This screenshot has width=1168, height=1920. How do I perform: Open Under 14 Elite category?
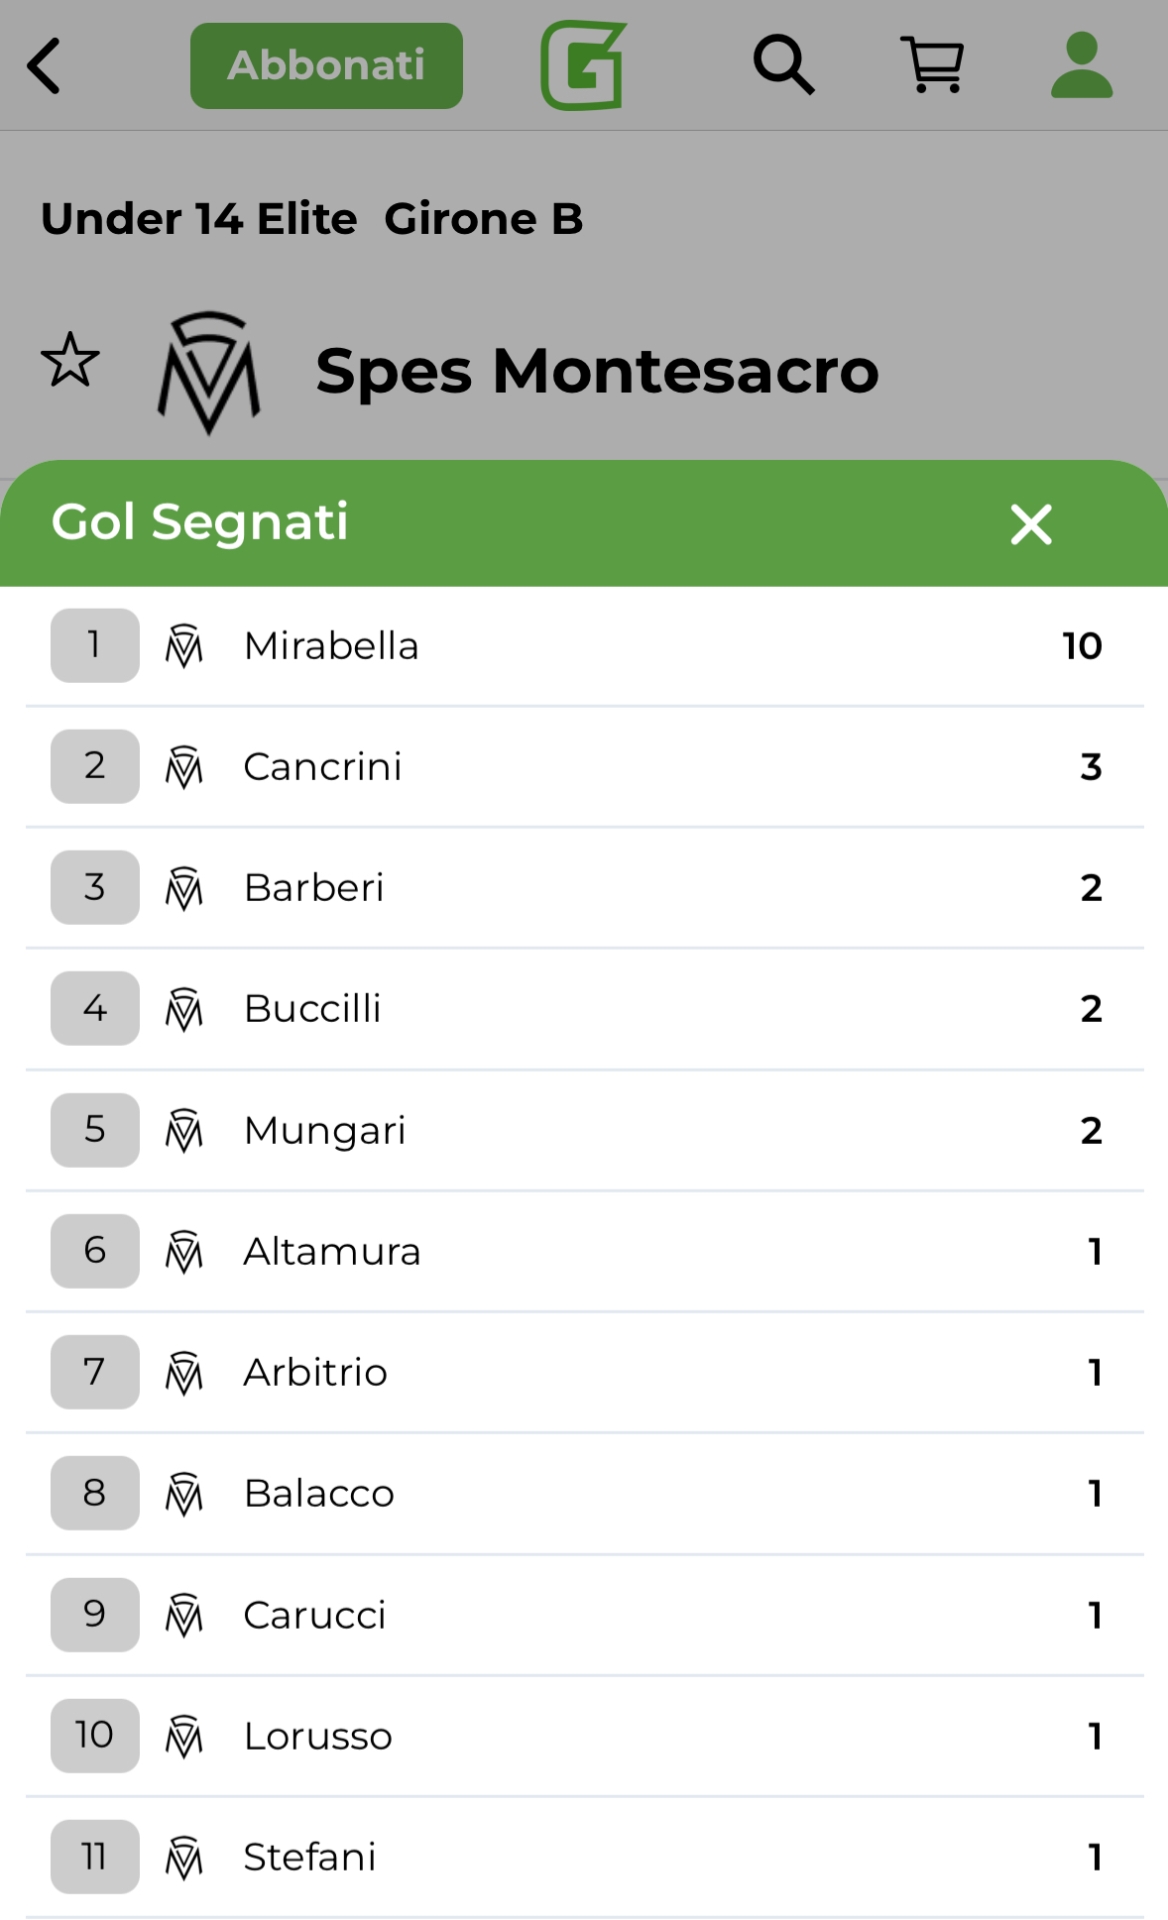(x=199, y=219)
